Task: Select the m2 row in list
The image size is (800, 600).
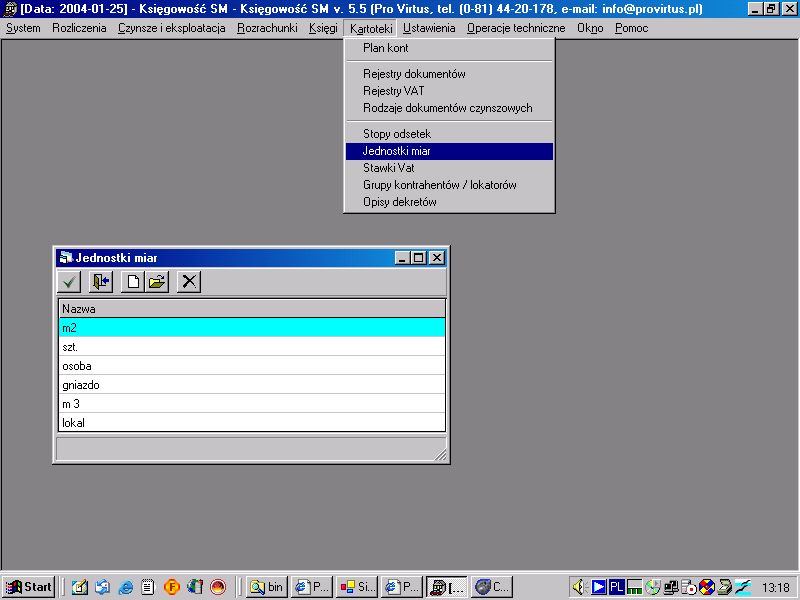Action: tap(252, 328)
